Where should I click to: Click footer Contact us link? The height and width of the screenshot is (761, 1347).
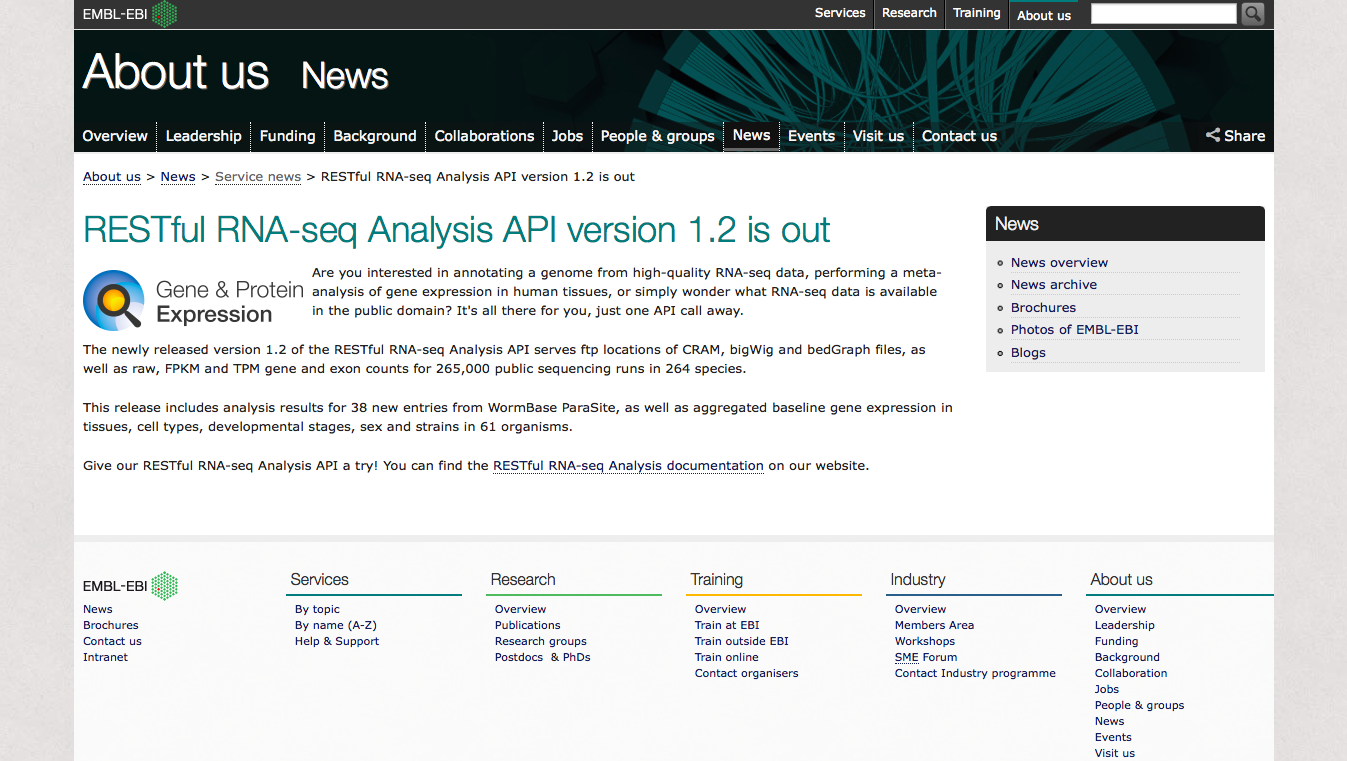tap(112, 641)
